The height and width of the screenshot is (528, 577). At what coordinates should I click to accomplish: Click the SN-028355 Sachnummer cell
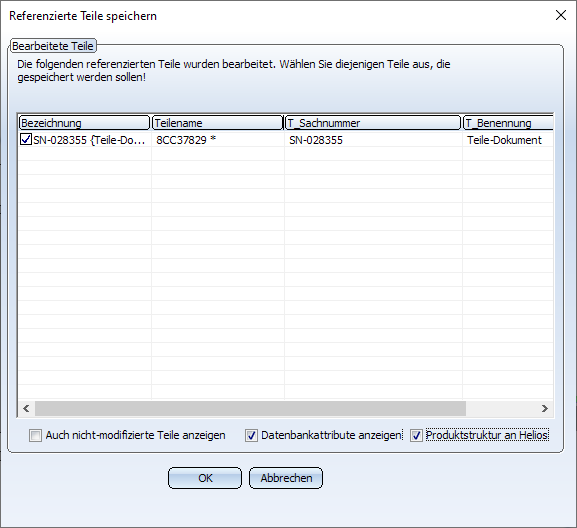(x=316, y=140)
